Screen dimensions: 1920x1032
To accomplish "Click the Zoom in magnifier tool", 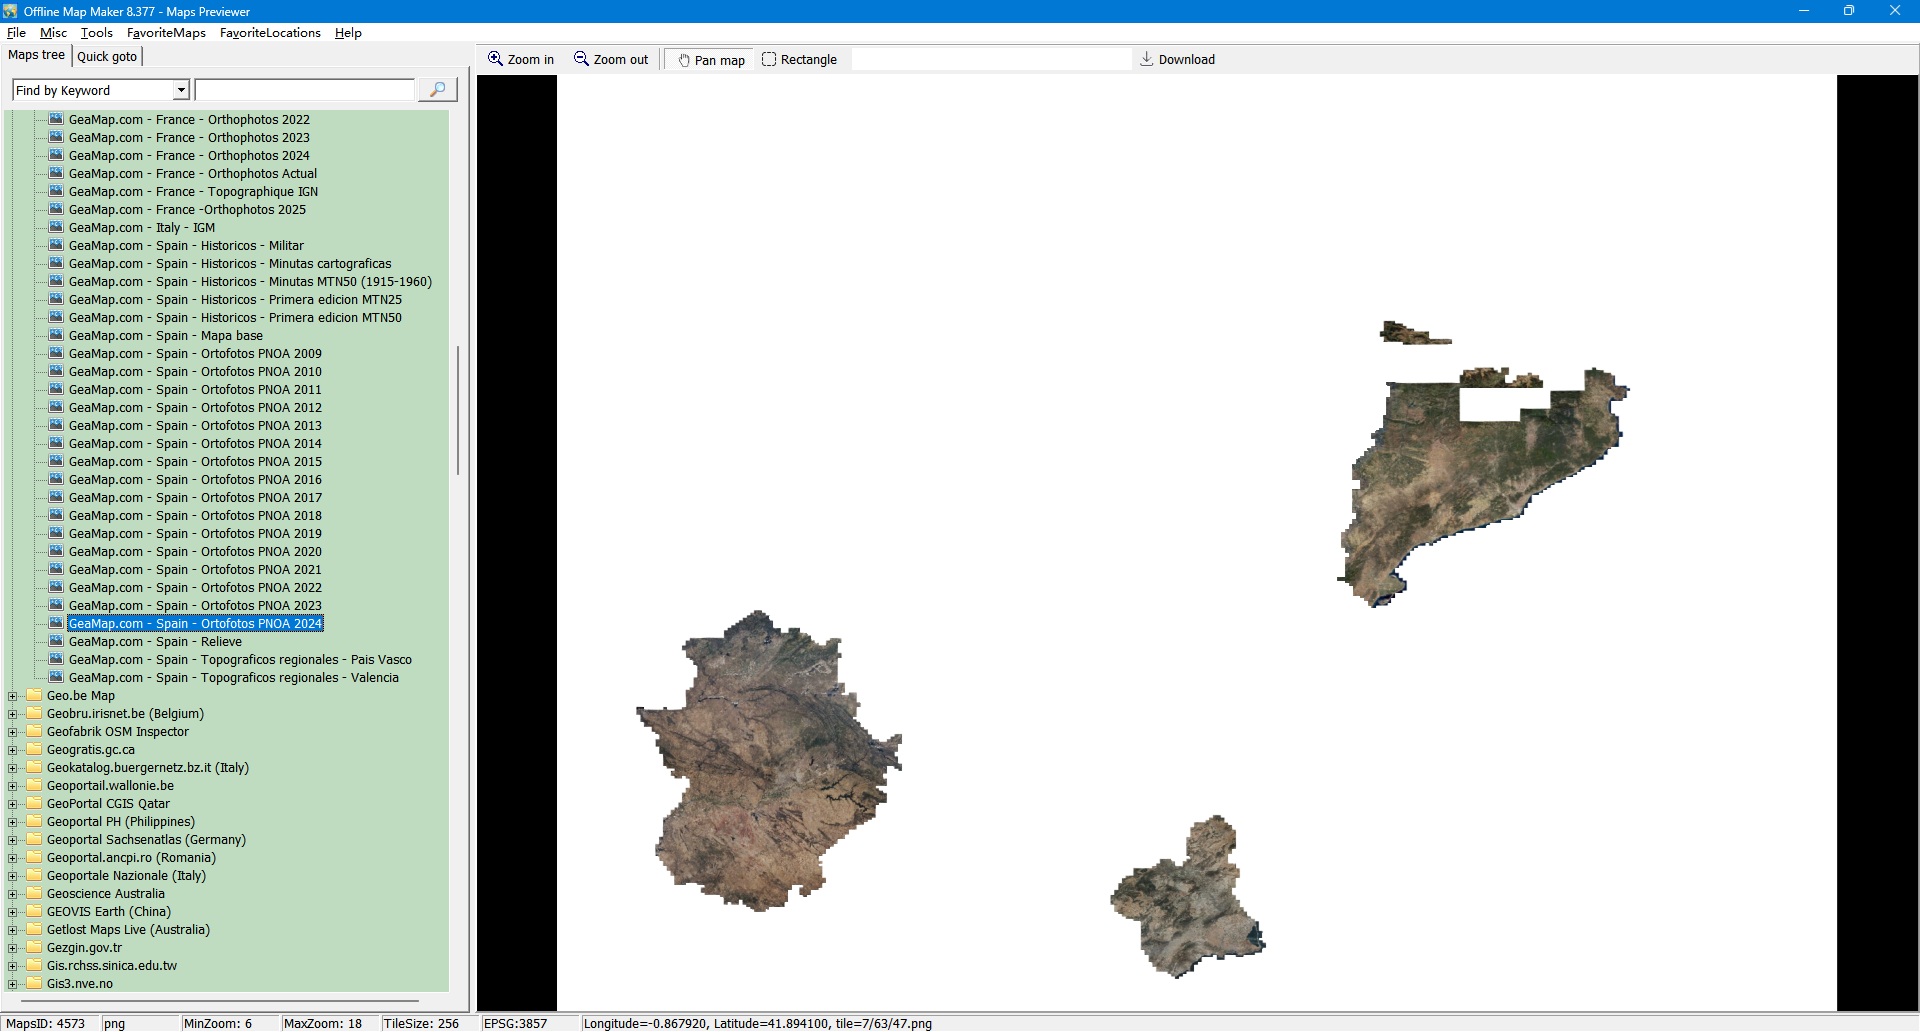I will (x=520, y=60).
